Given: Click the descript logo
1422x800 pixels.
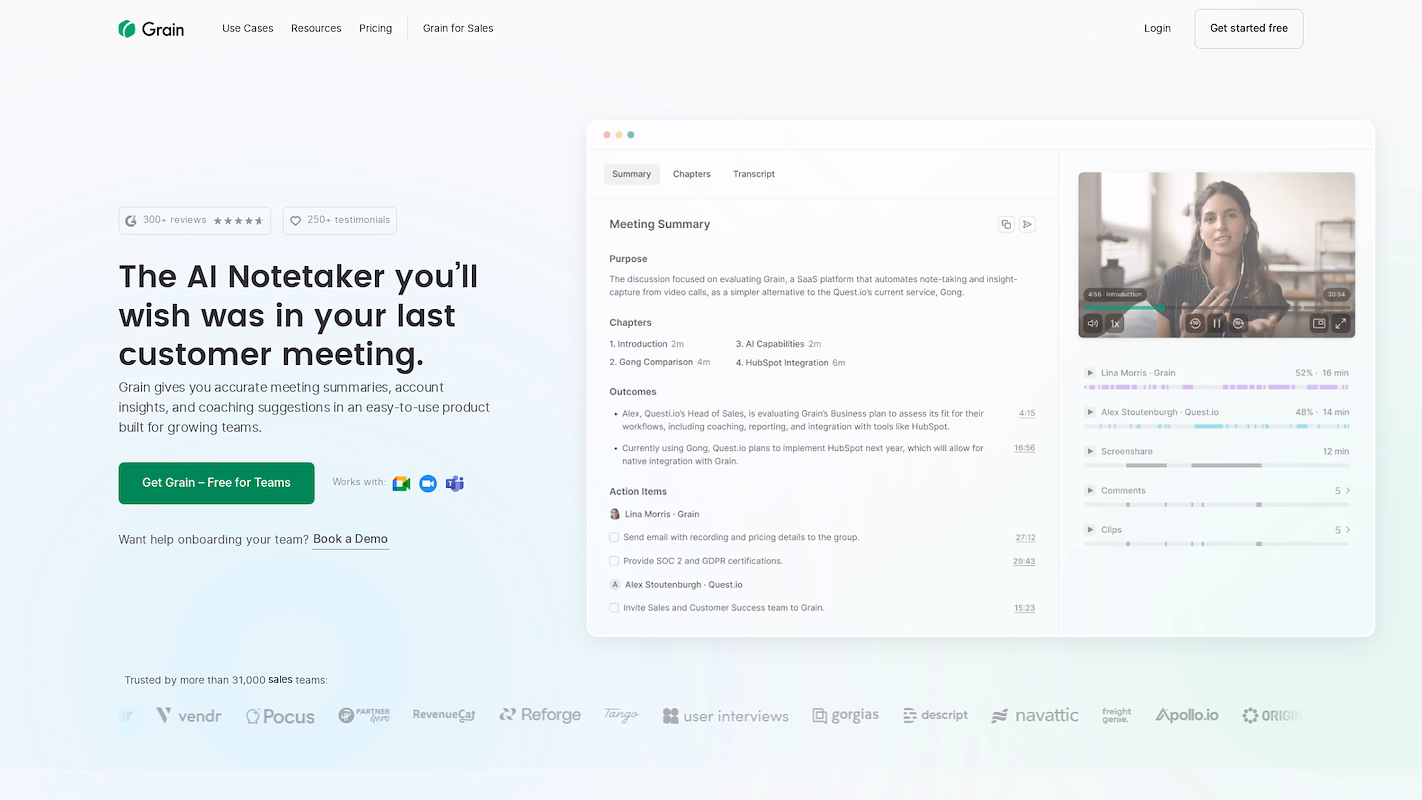Looking at the screenshot, I should 935,715.
